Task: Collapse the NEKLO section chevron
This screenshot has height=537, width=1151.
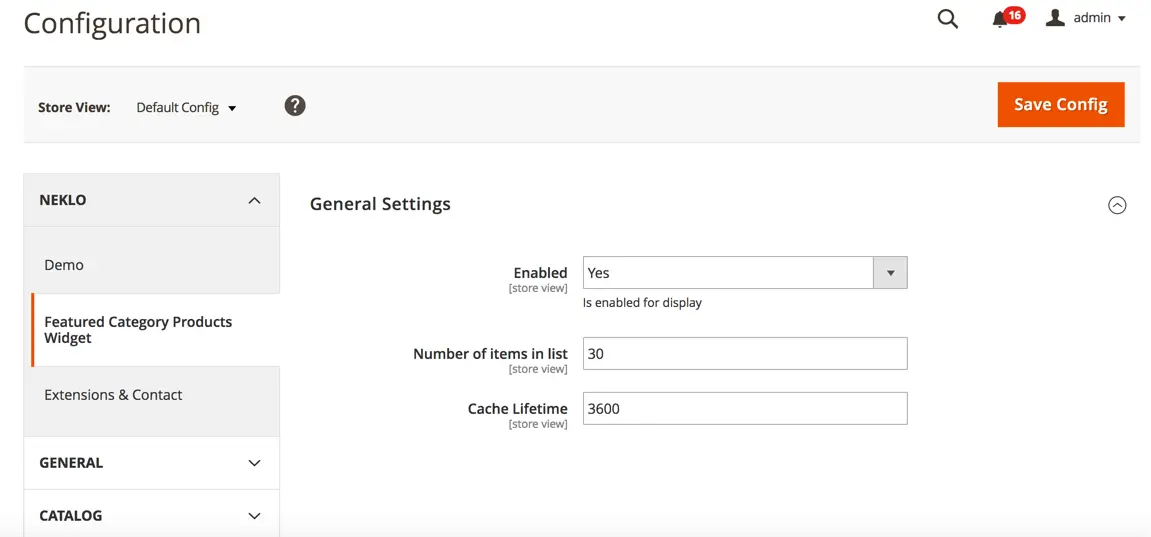Action: [x=254, y=201]
